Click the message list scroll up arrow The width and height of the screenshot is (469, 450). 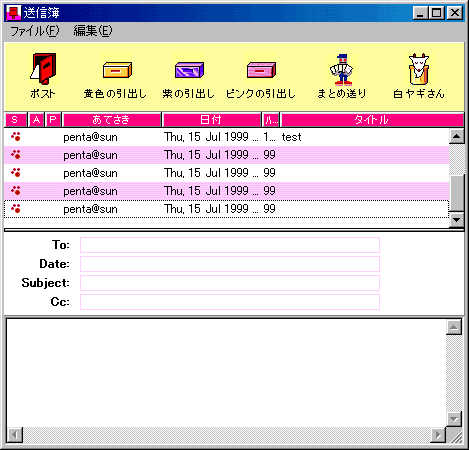(456, 136)
